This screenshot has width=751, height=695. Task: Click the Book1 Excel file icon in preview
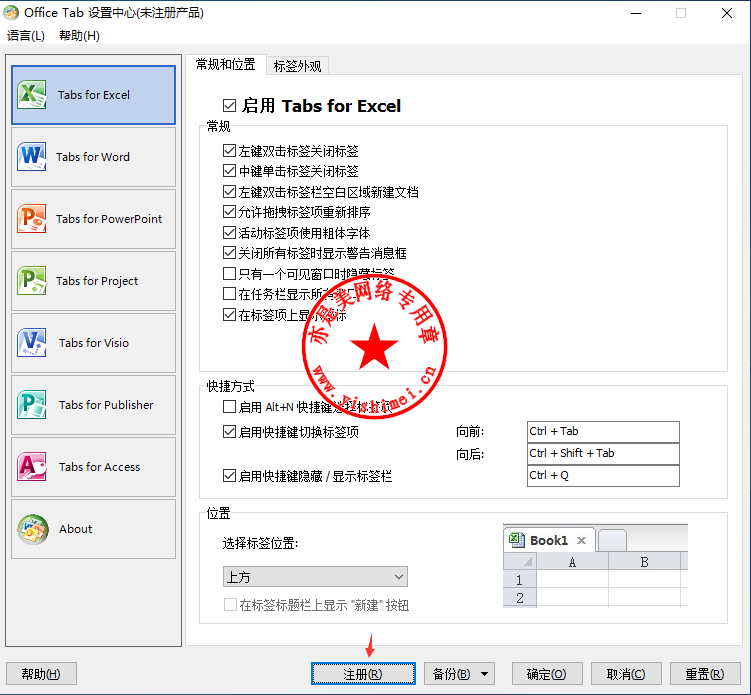coord(516,540)
